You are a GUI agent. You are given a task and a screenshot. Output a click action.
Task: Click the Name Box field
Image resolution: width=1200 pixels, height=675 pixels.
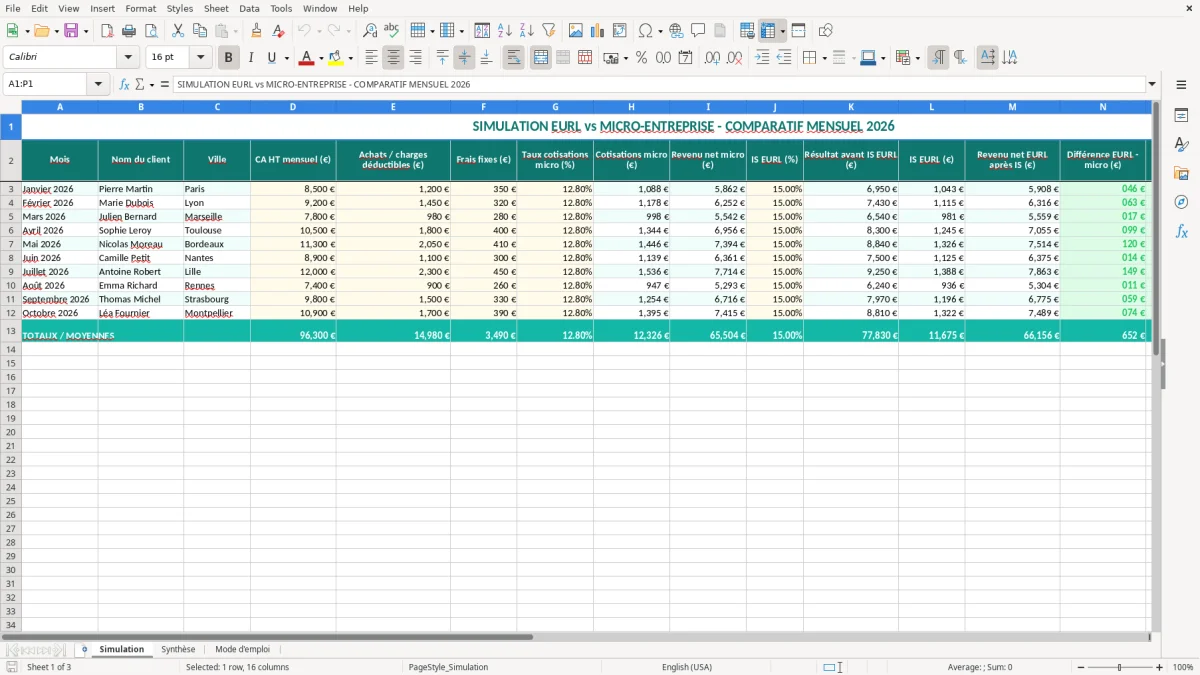pyautogui.click(x=47, y=84)
